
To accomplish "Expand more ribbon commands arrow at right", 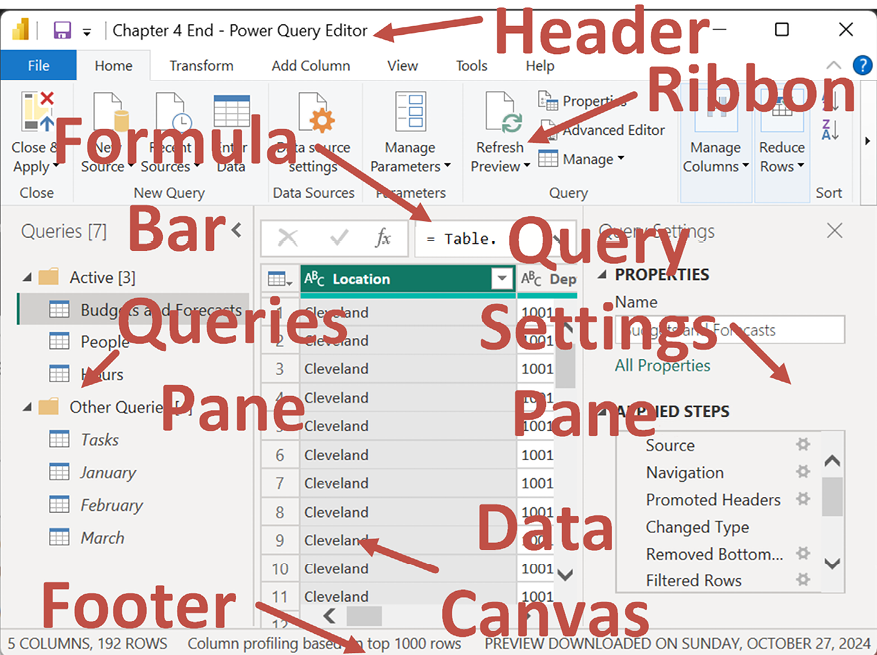I will (x=867, y=140).
